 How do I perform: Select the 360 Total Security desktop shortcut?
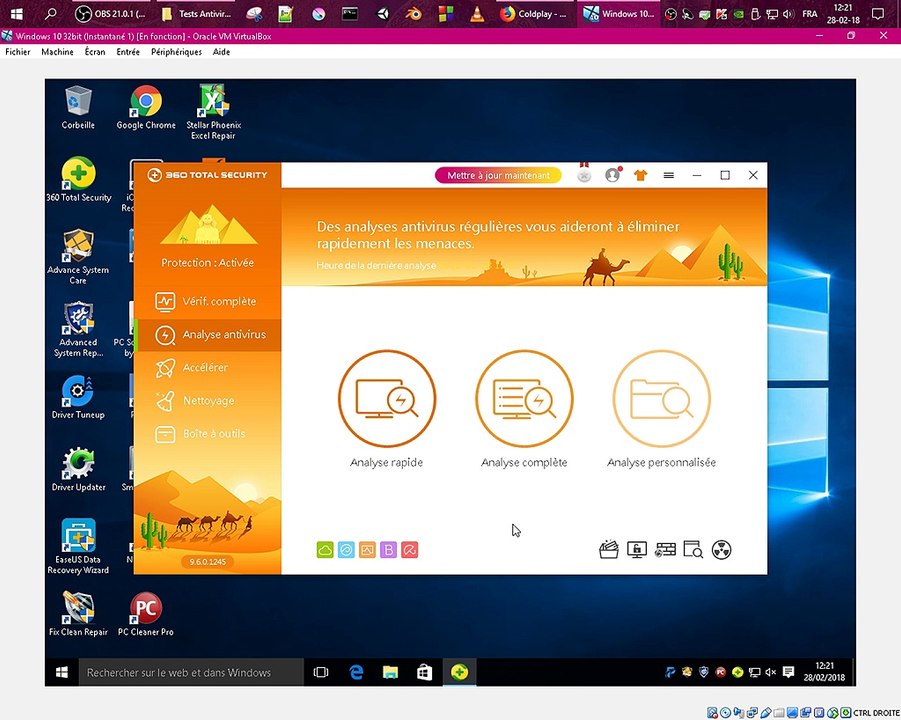coord(78,179)
